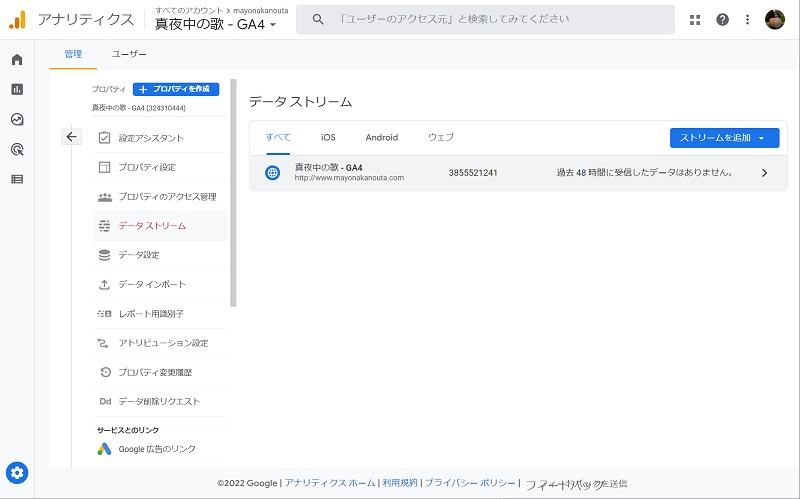The width and height of the screenshot is (800, 499).
Task: Open the more options vertical dots menu
Action: pyautogui.click(x=747, y=20)
